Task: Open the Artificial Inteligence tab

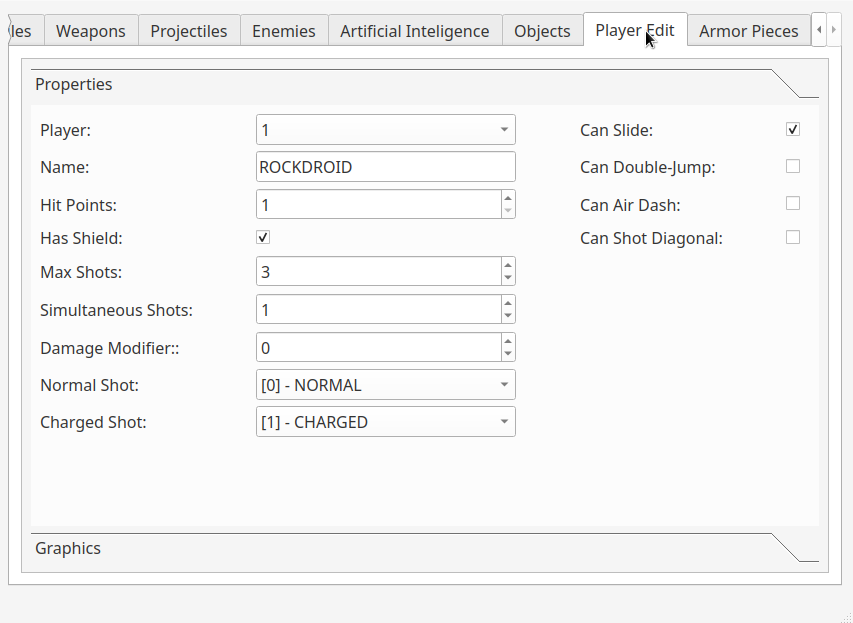Action: coord(414,31)
